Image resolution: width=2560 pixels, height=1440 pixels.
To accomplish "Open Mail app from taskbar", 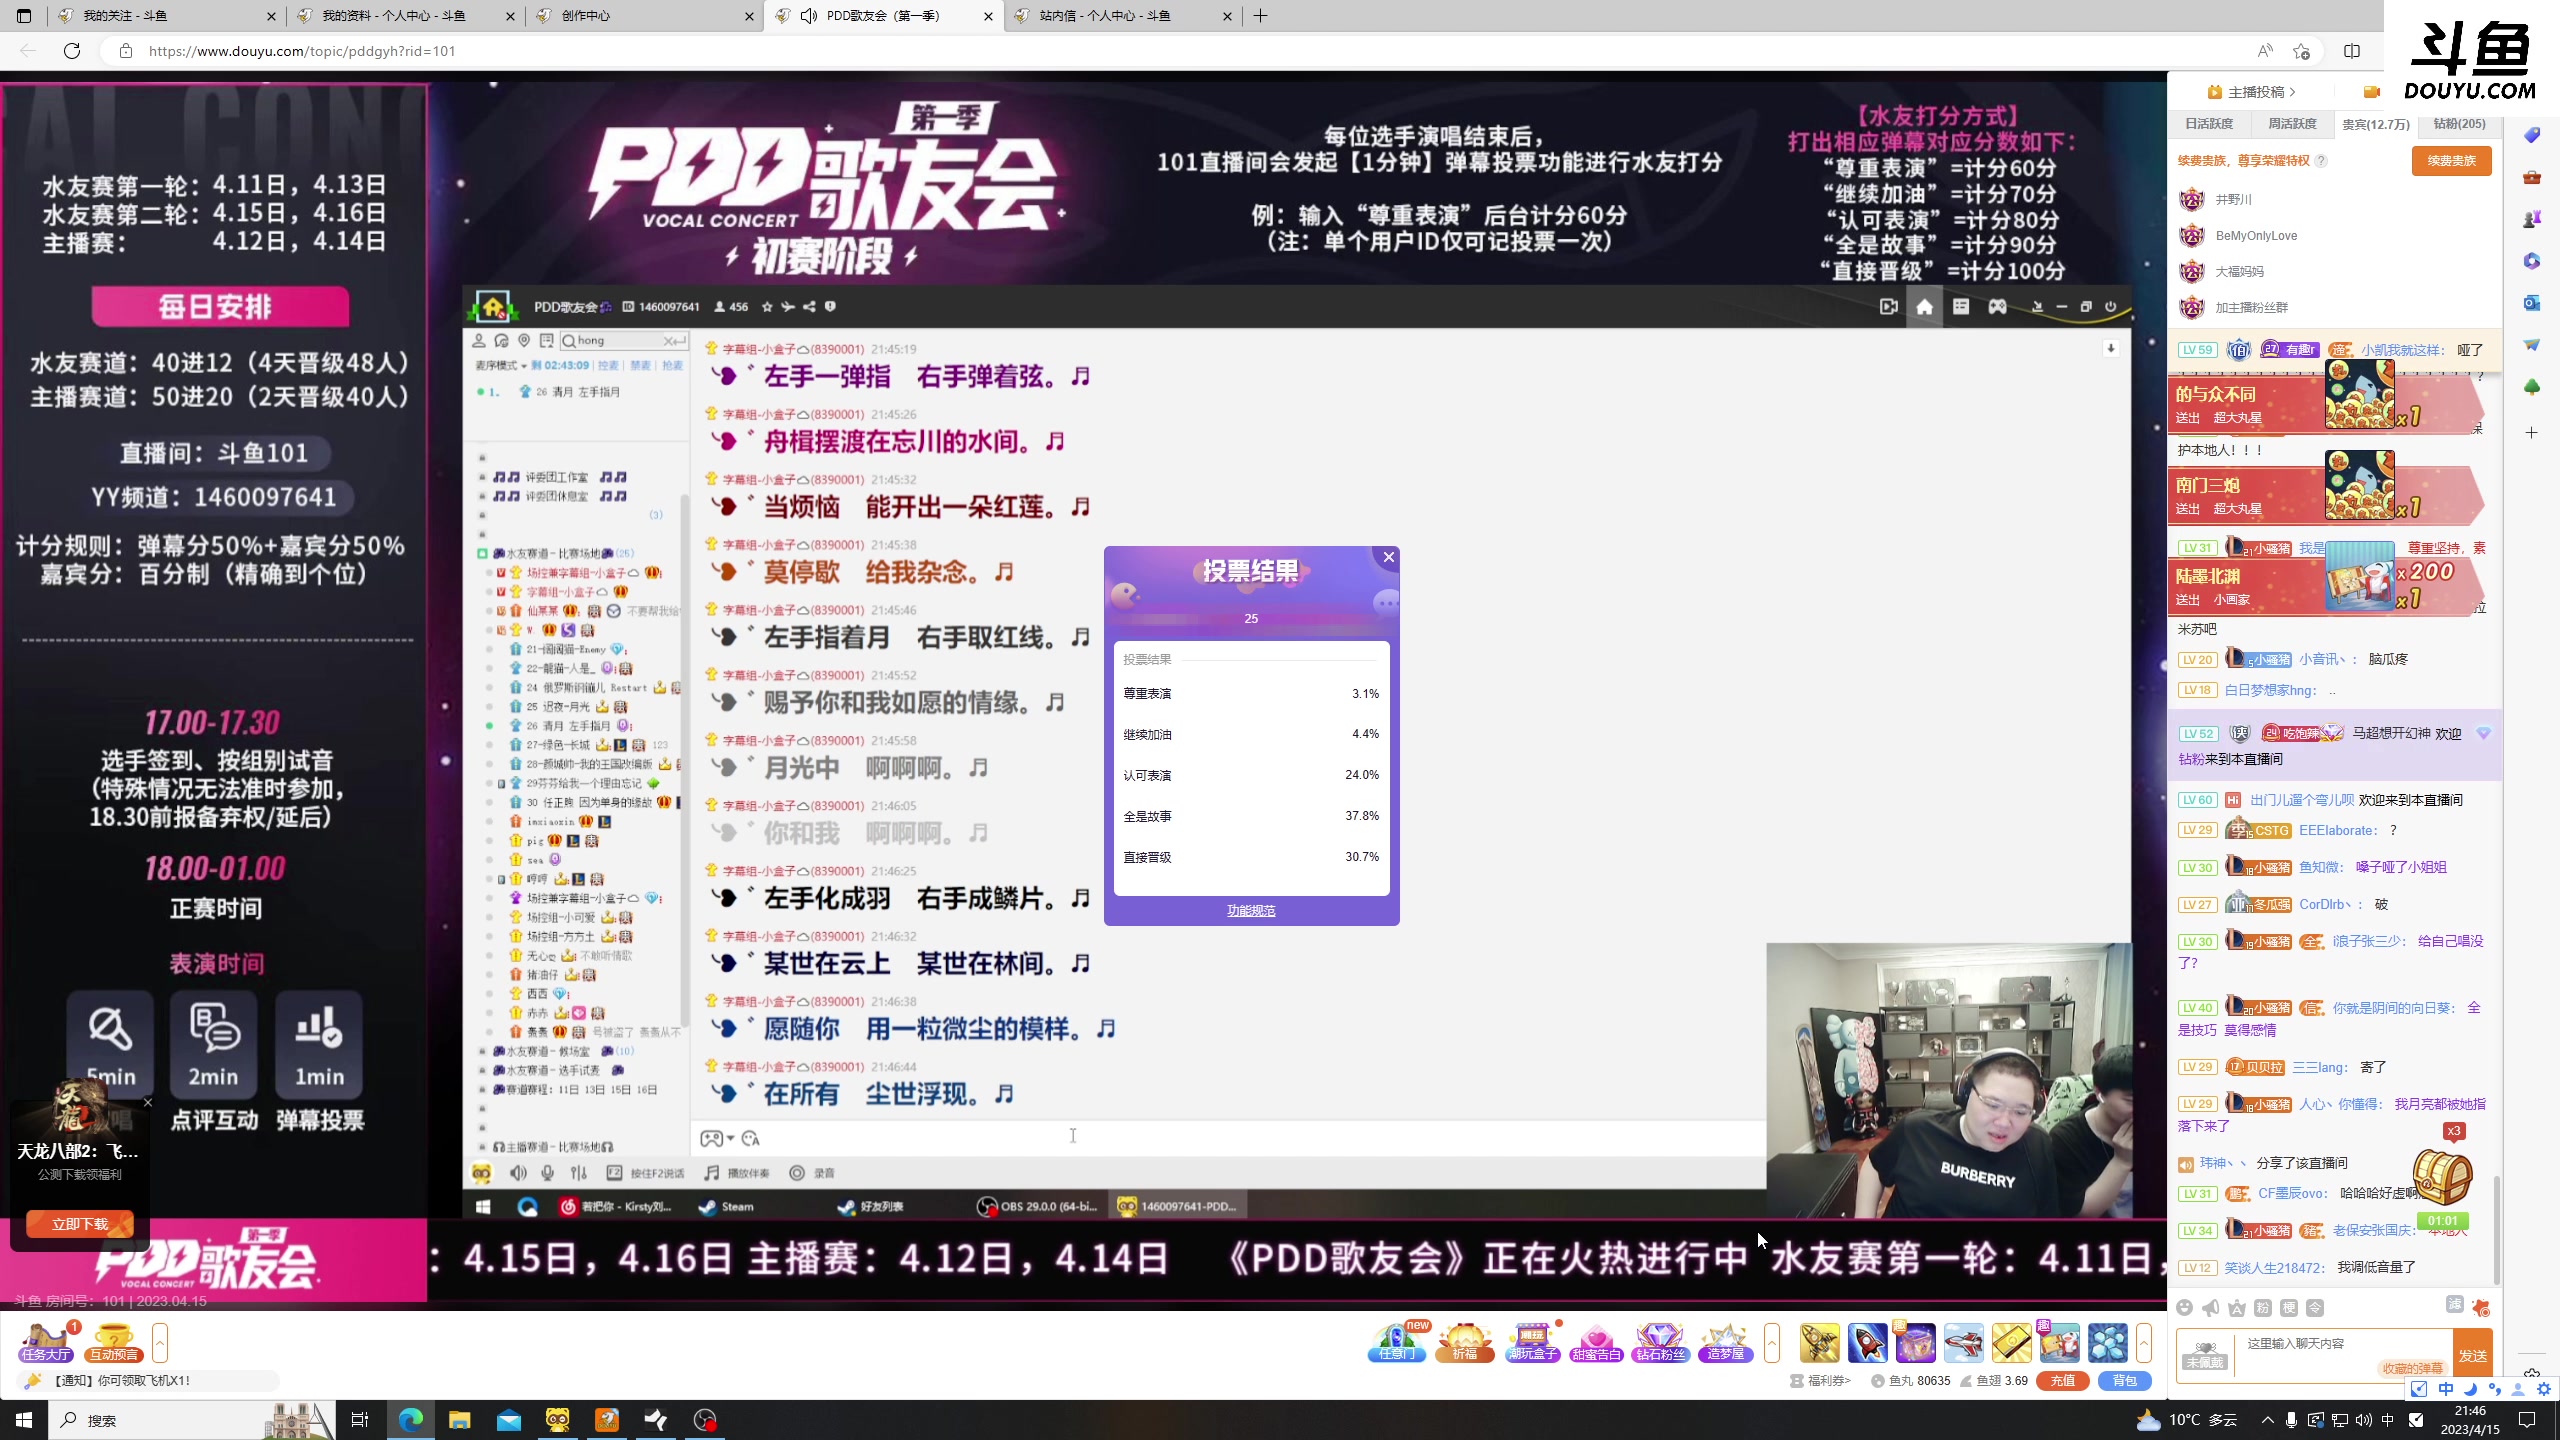I will [509, 1420].
